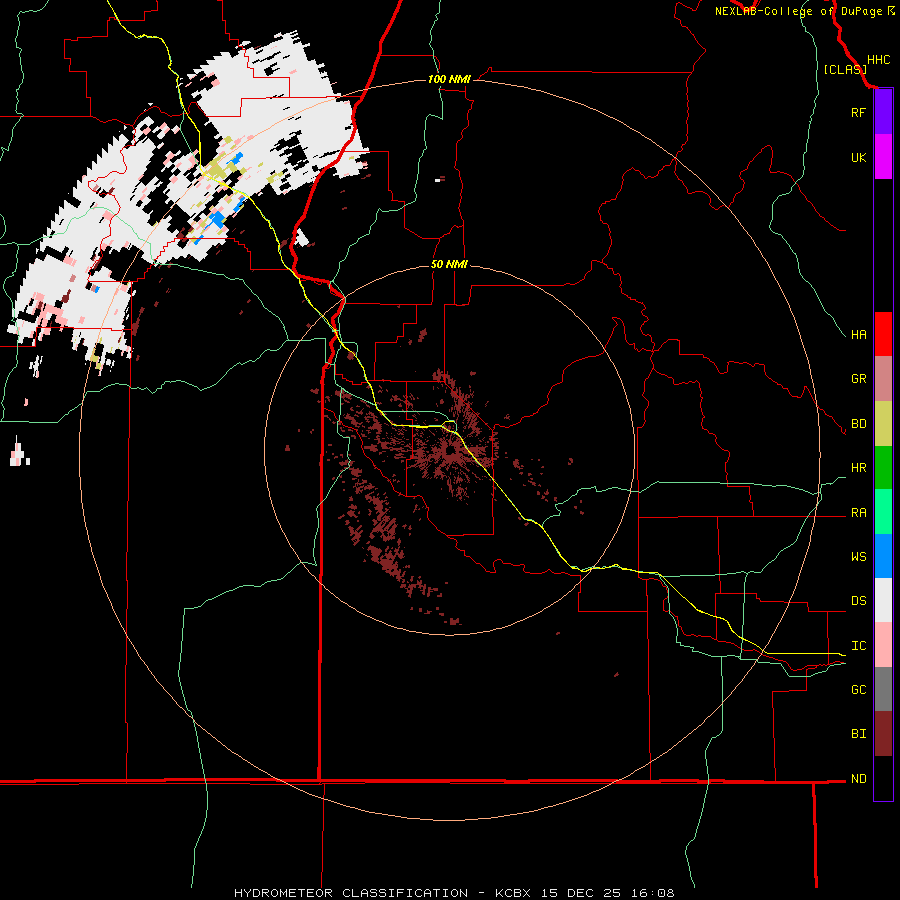Select the BD yellow legend block
Viewport: 900px width, 900px height.
pyautogui.click(x=883, y=424)
